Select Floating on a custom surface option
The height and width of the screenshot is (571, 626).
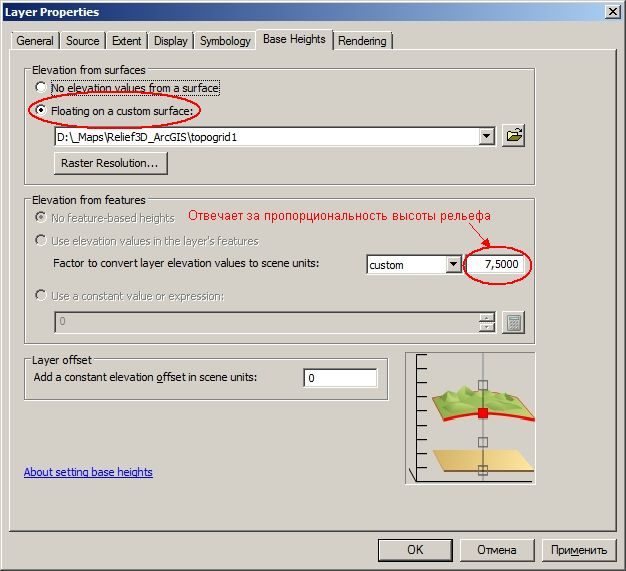point(41,110)
